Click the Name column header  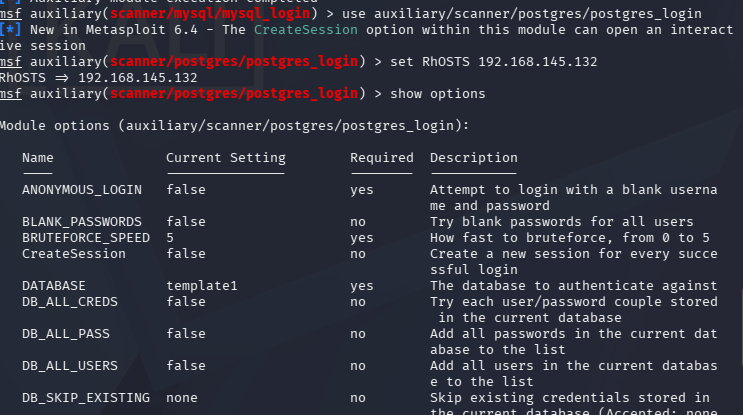coord(37,158)
